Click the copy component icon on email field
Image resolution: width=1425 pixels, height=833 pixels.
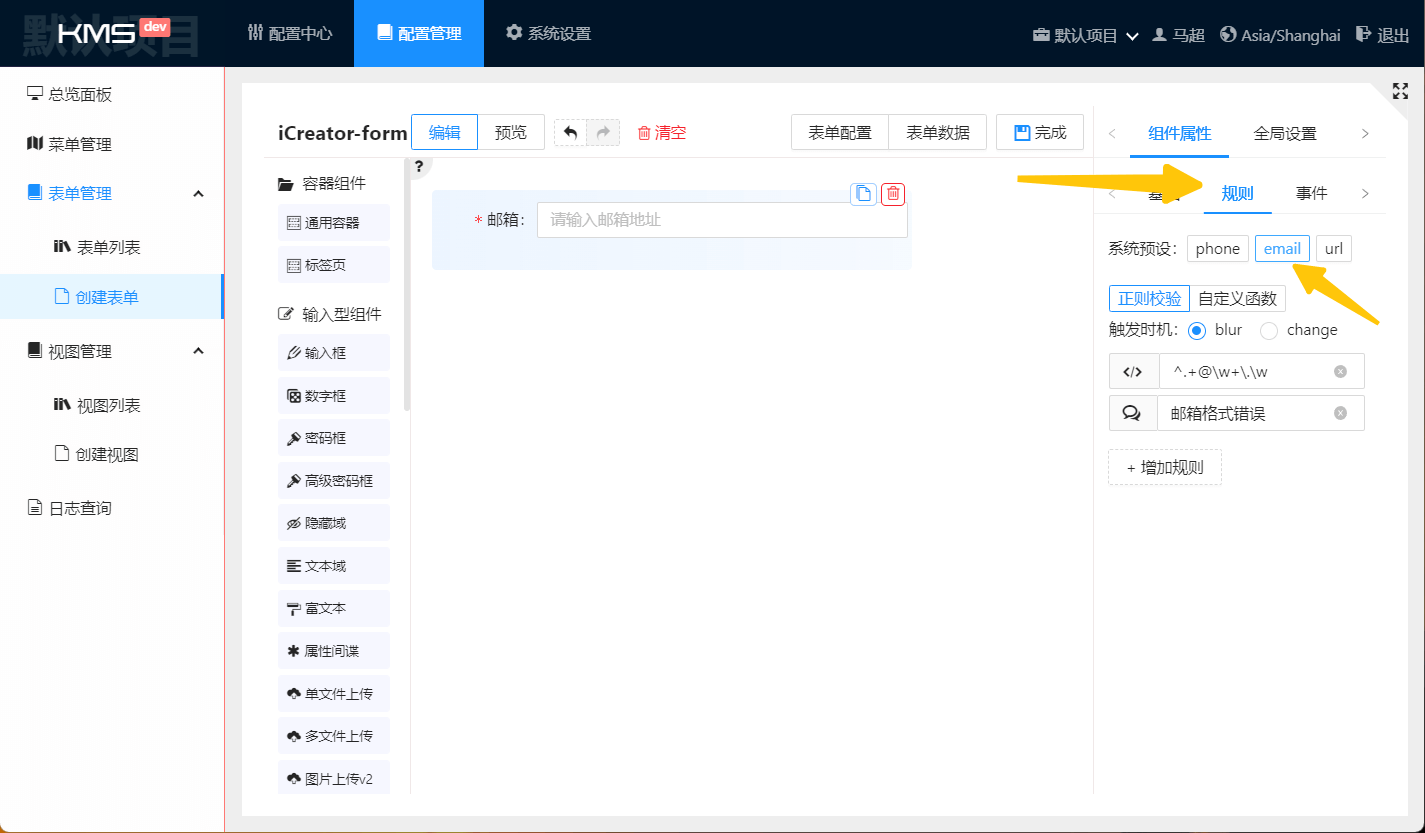[x=863, y=194]
